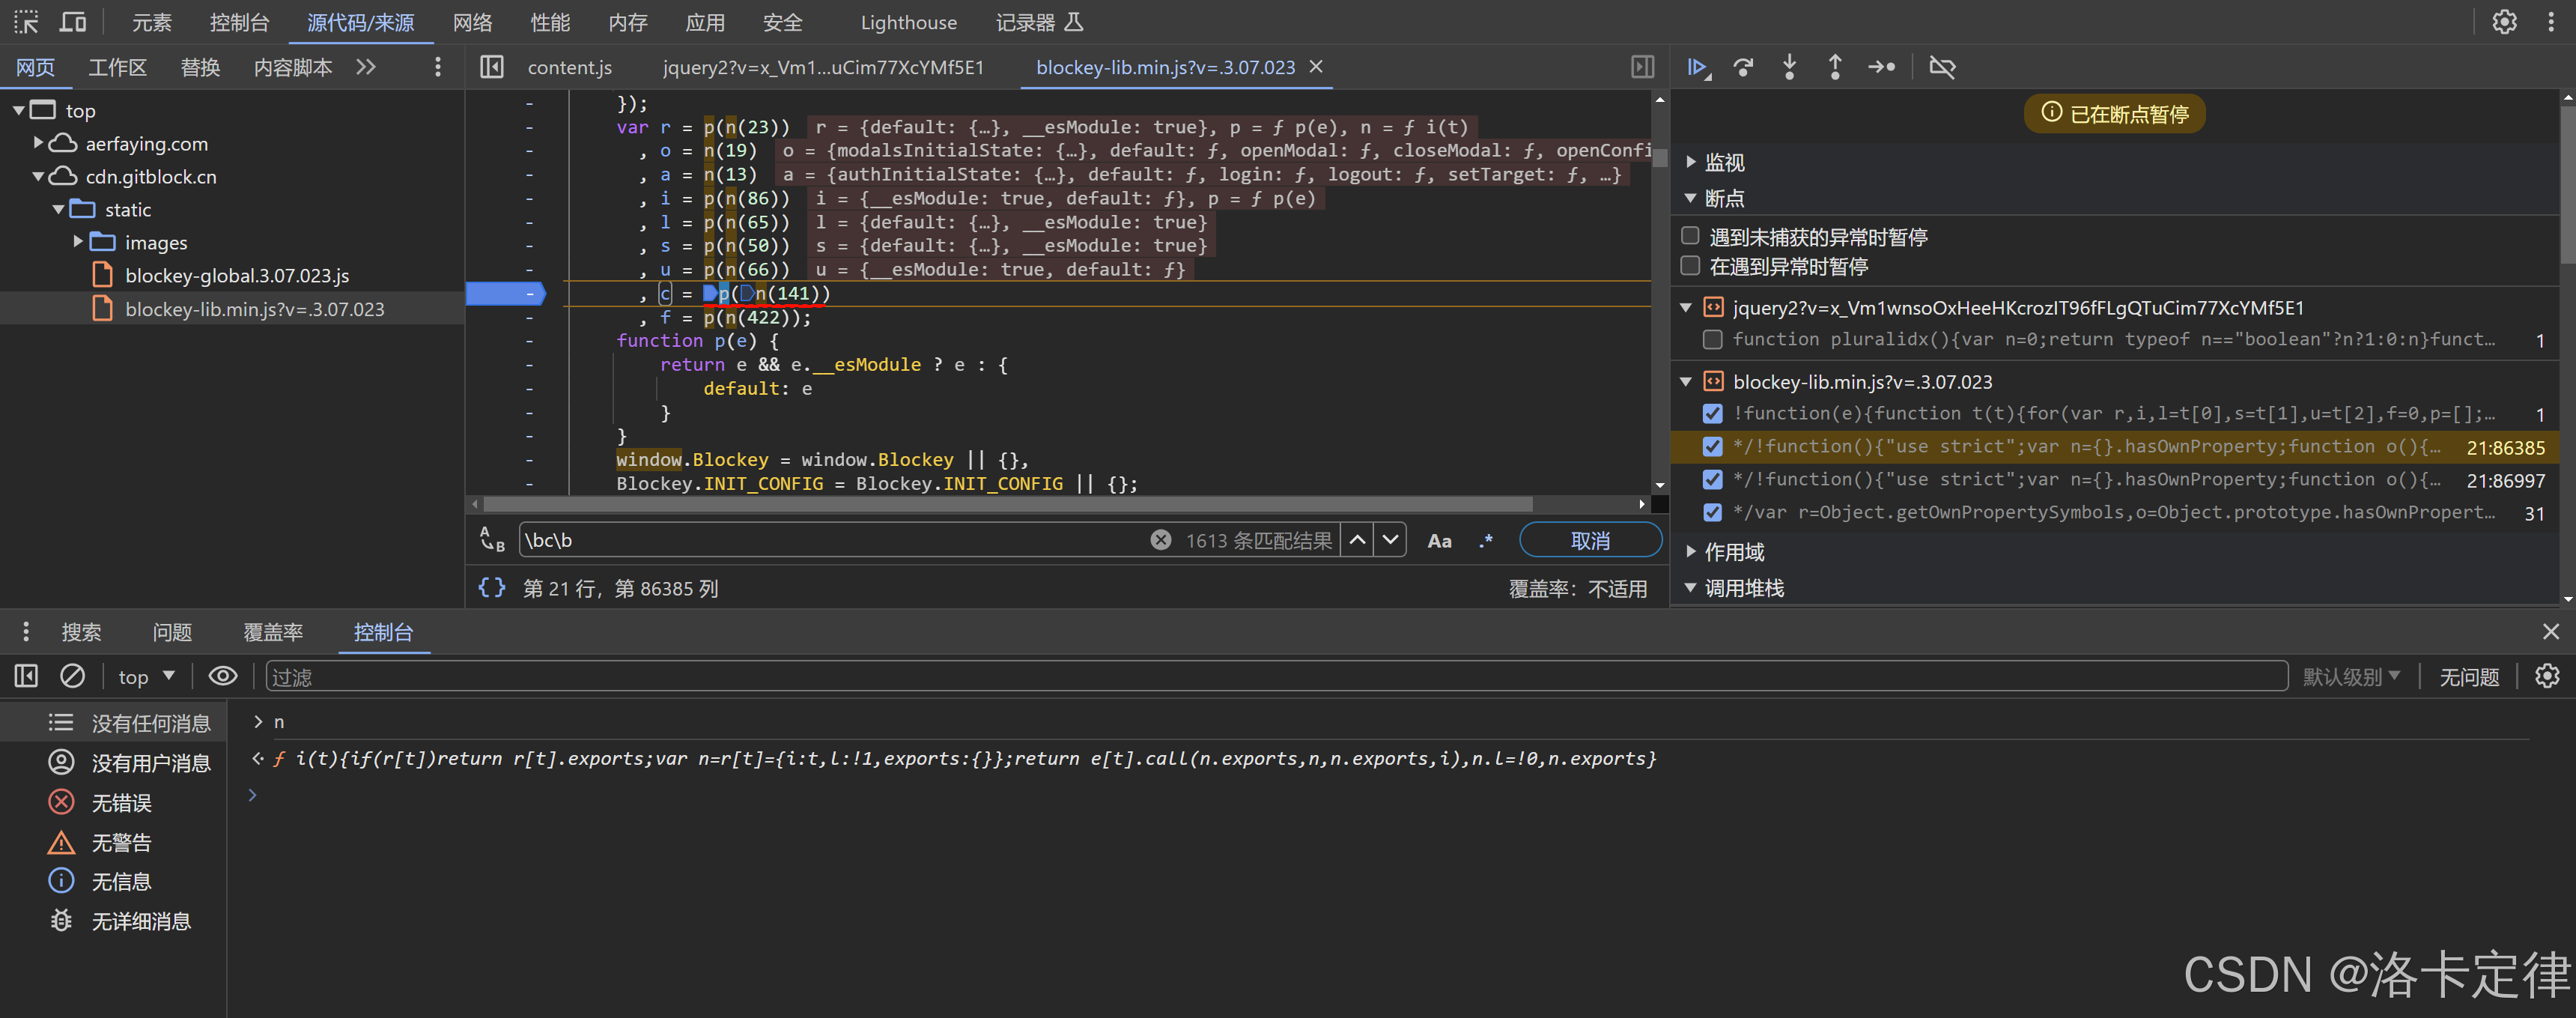2576x1018 pixels.
Task: Uncheck the breakpoint at 21:86997
Action: (1712, 480)
